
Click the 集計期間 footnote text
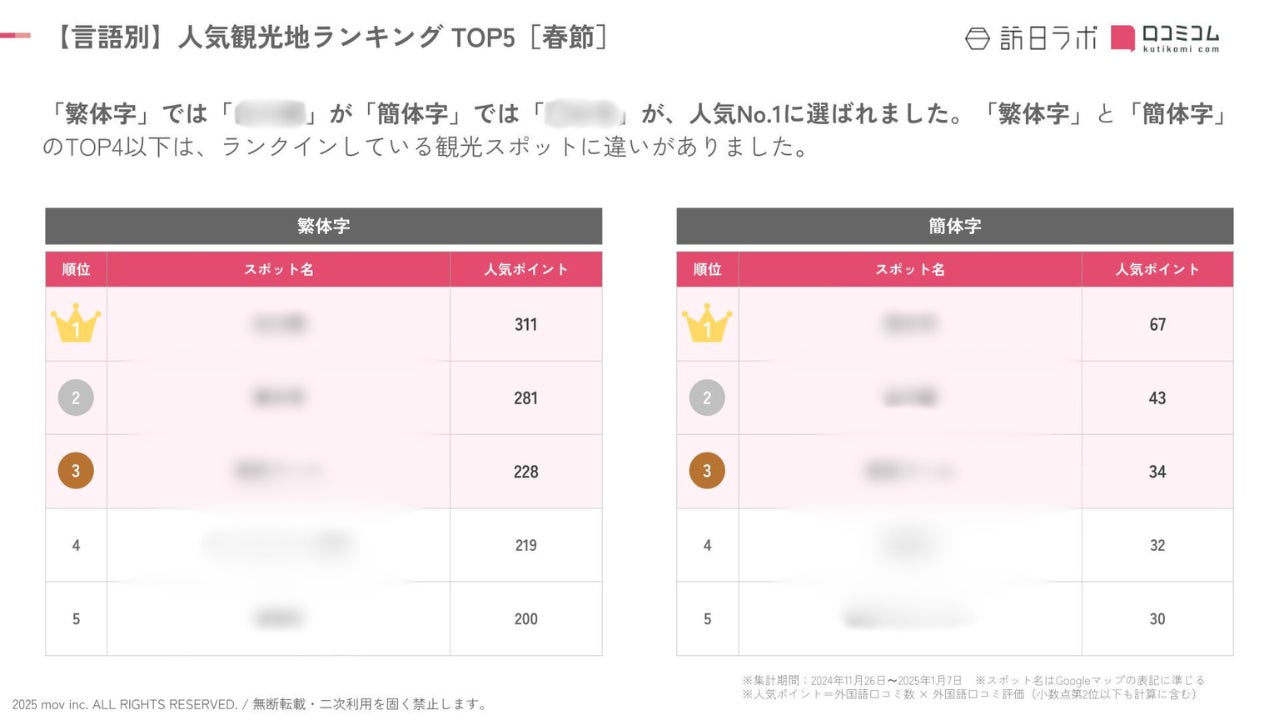point(850,680)
